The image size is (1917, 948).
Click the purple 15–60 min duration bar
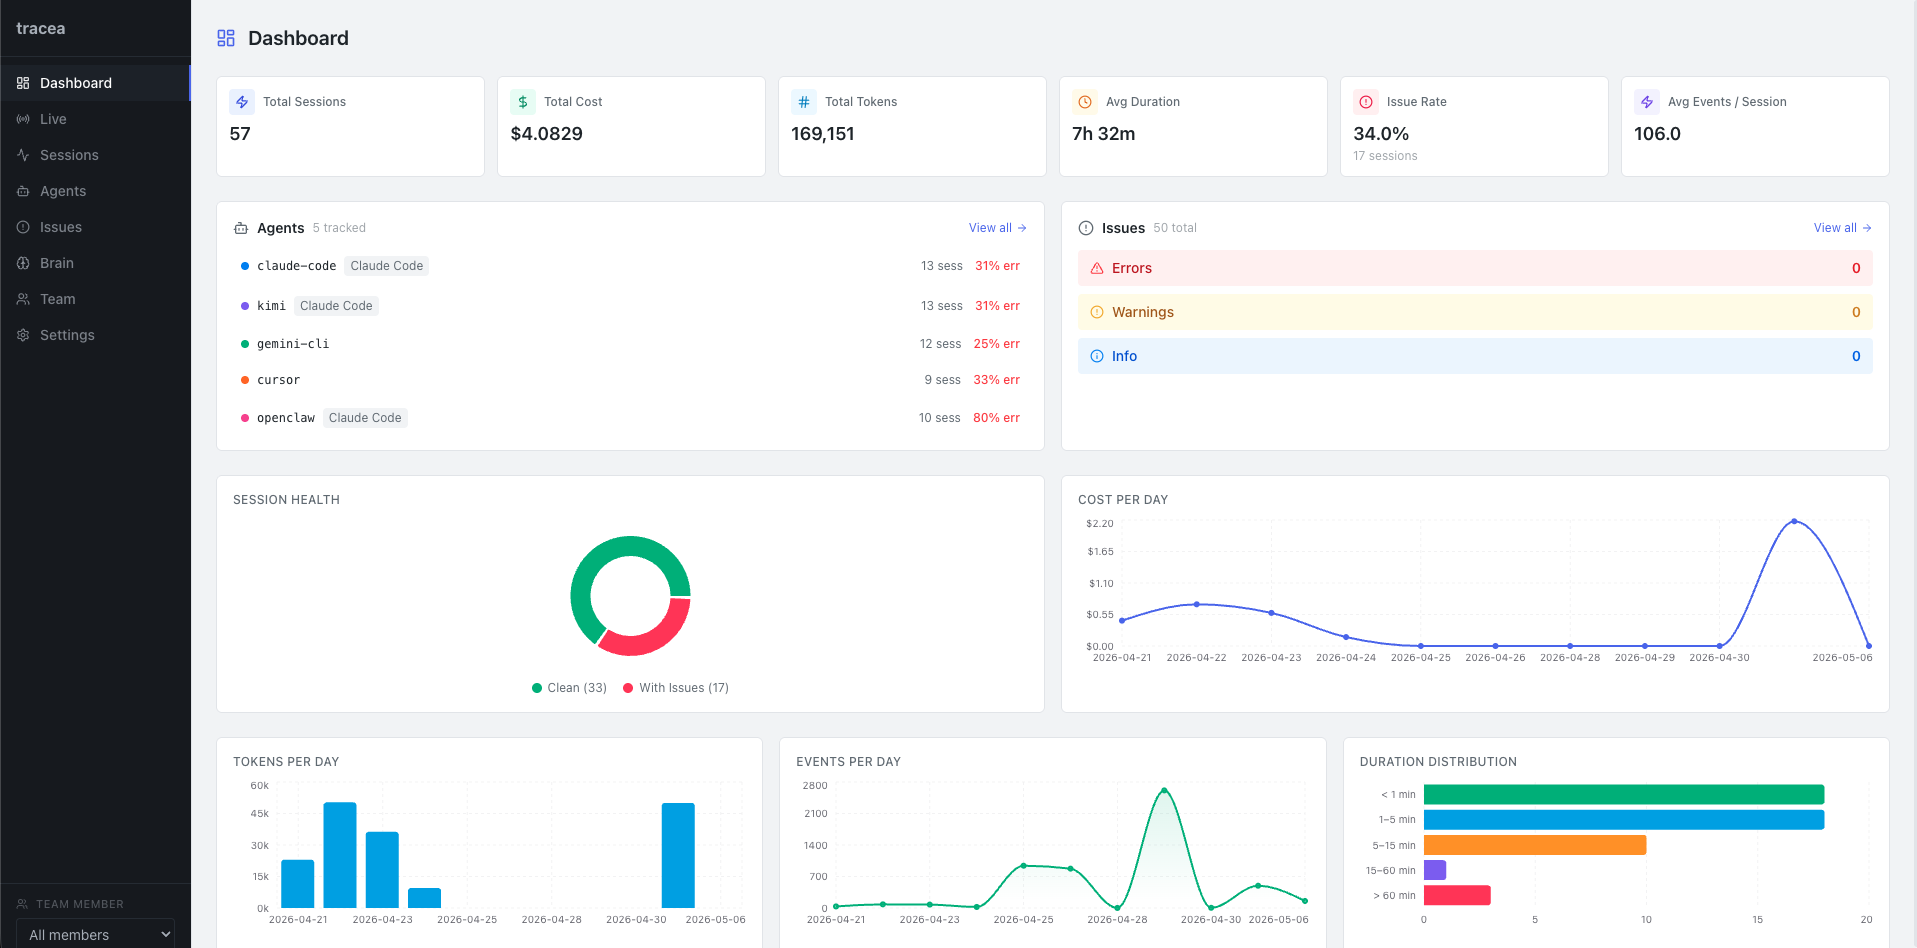pyautogui.click(x=1435, y=870)
